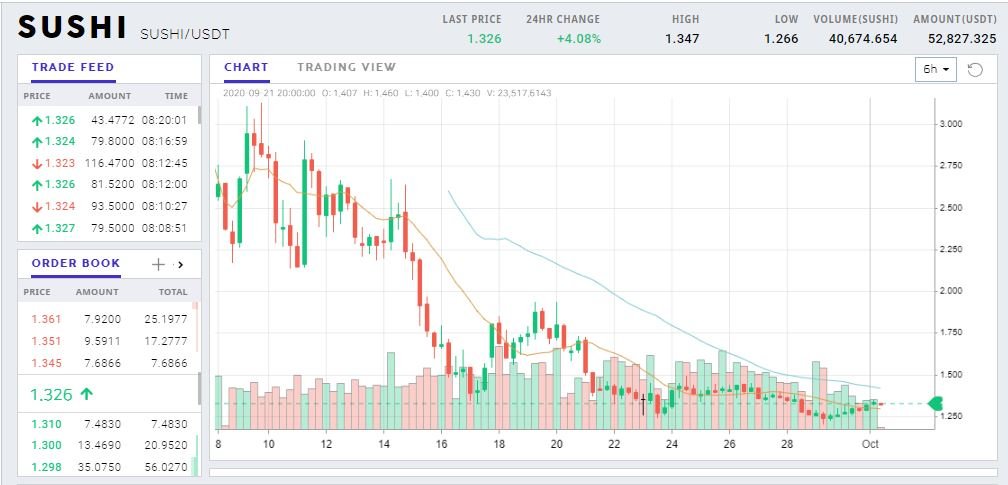The width and height of the screenshot is (1008, 485).
Task: Open the 6h timeframe dropdown
Action: point(935,69)
